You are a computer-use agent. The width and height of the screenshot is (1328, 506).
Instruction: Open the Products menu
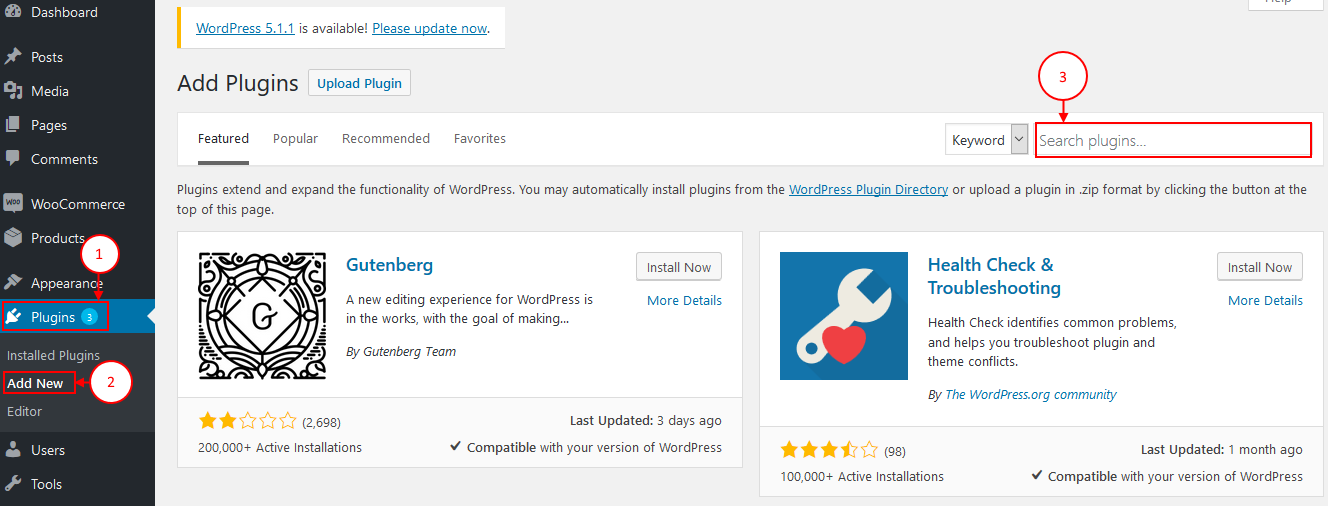pos(57,238)
